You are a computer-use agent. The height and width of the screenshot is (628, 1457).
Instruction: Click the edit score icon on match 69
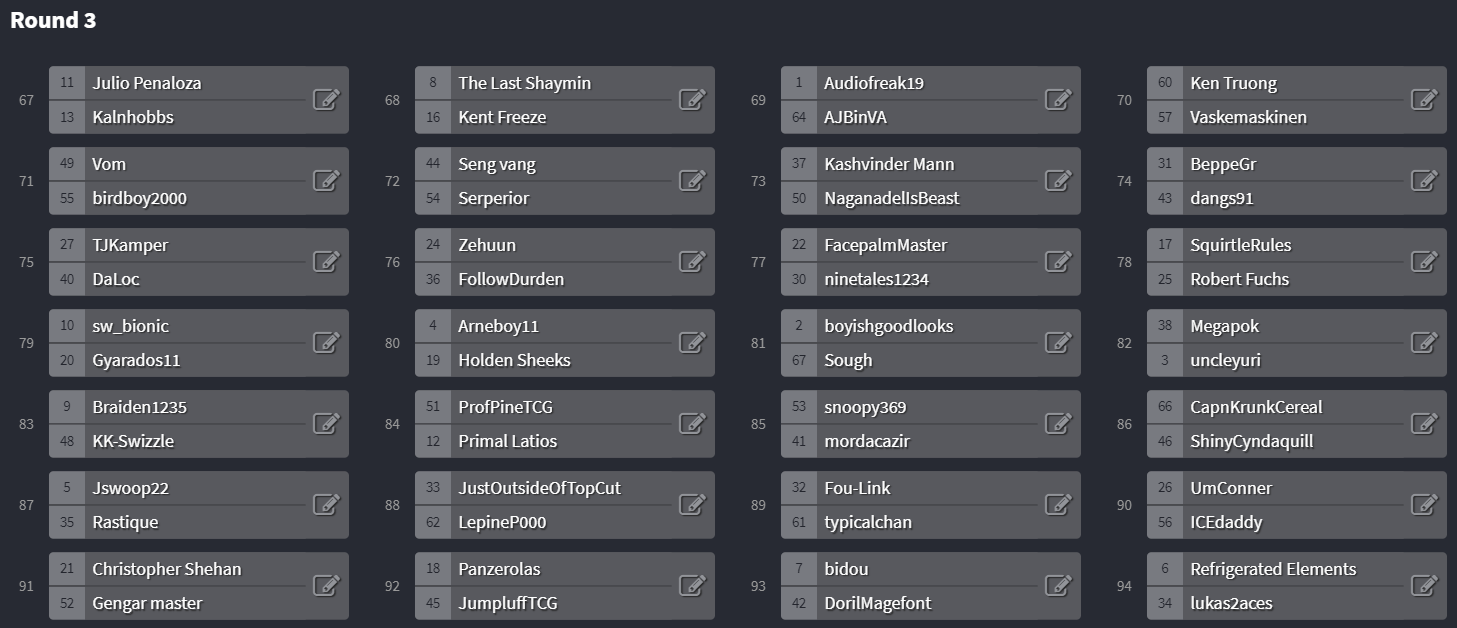click(1058, 99)
